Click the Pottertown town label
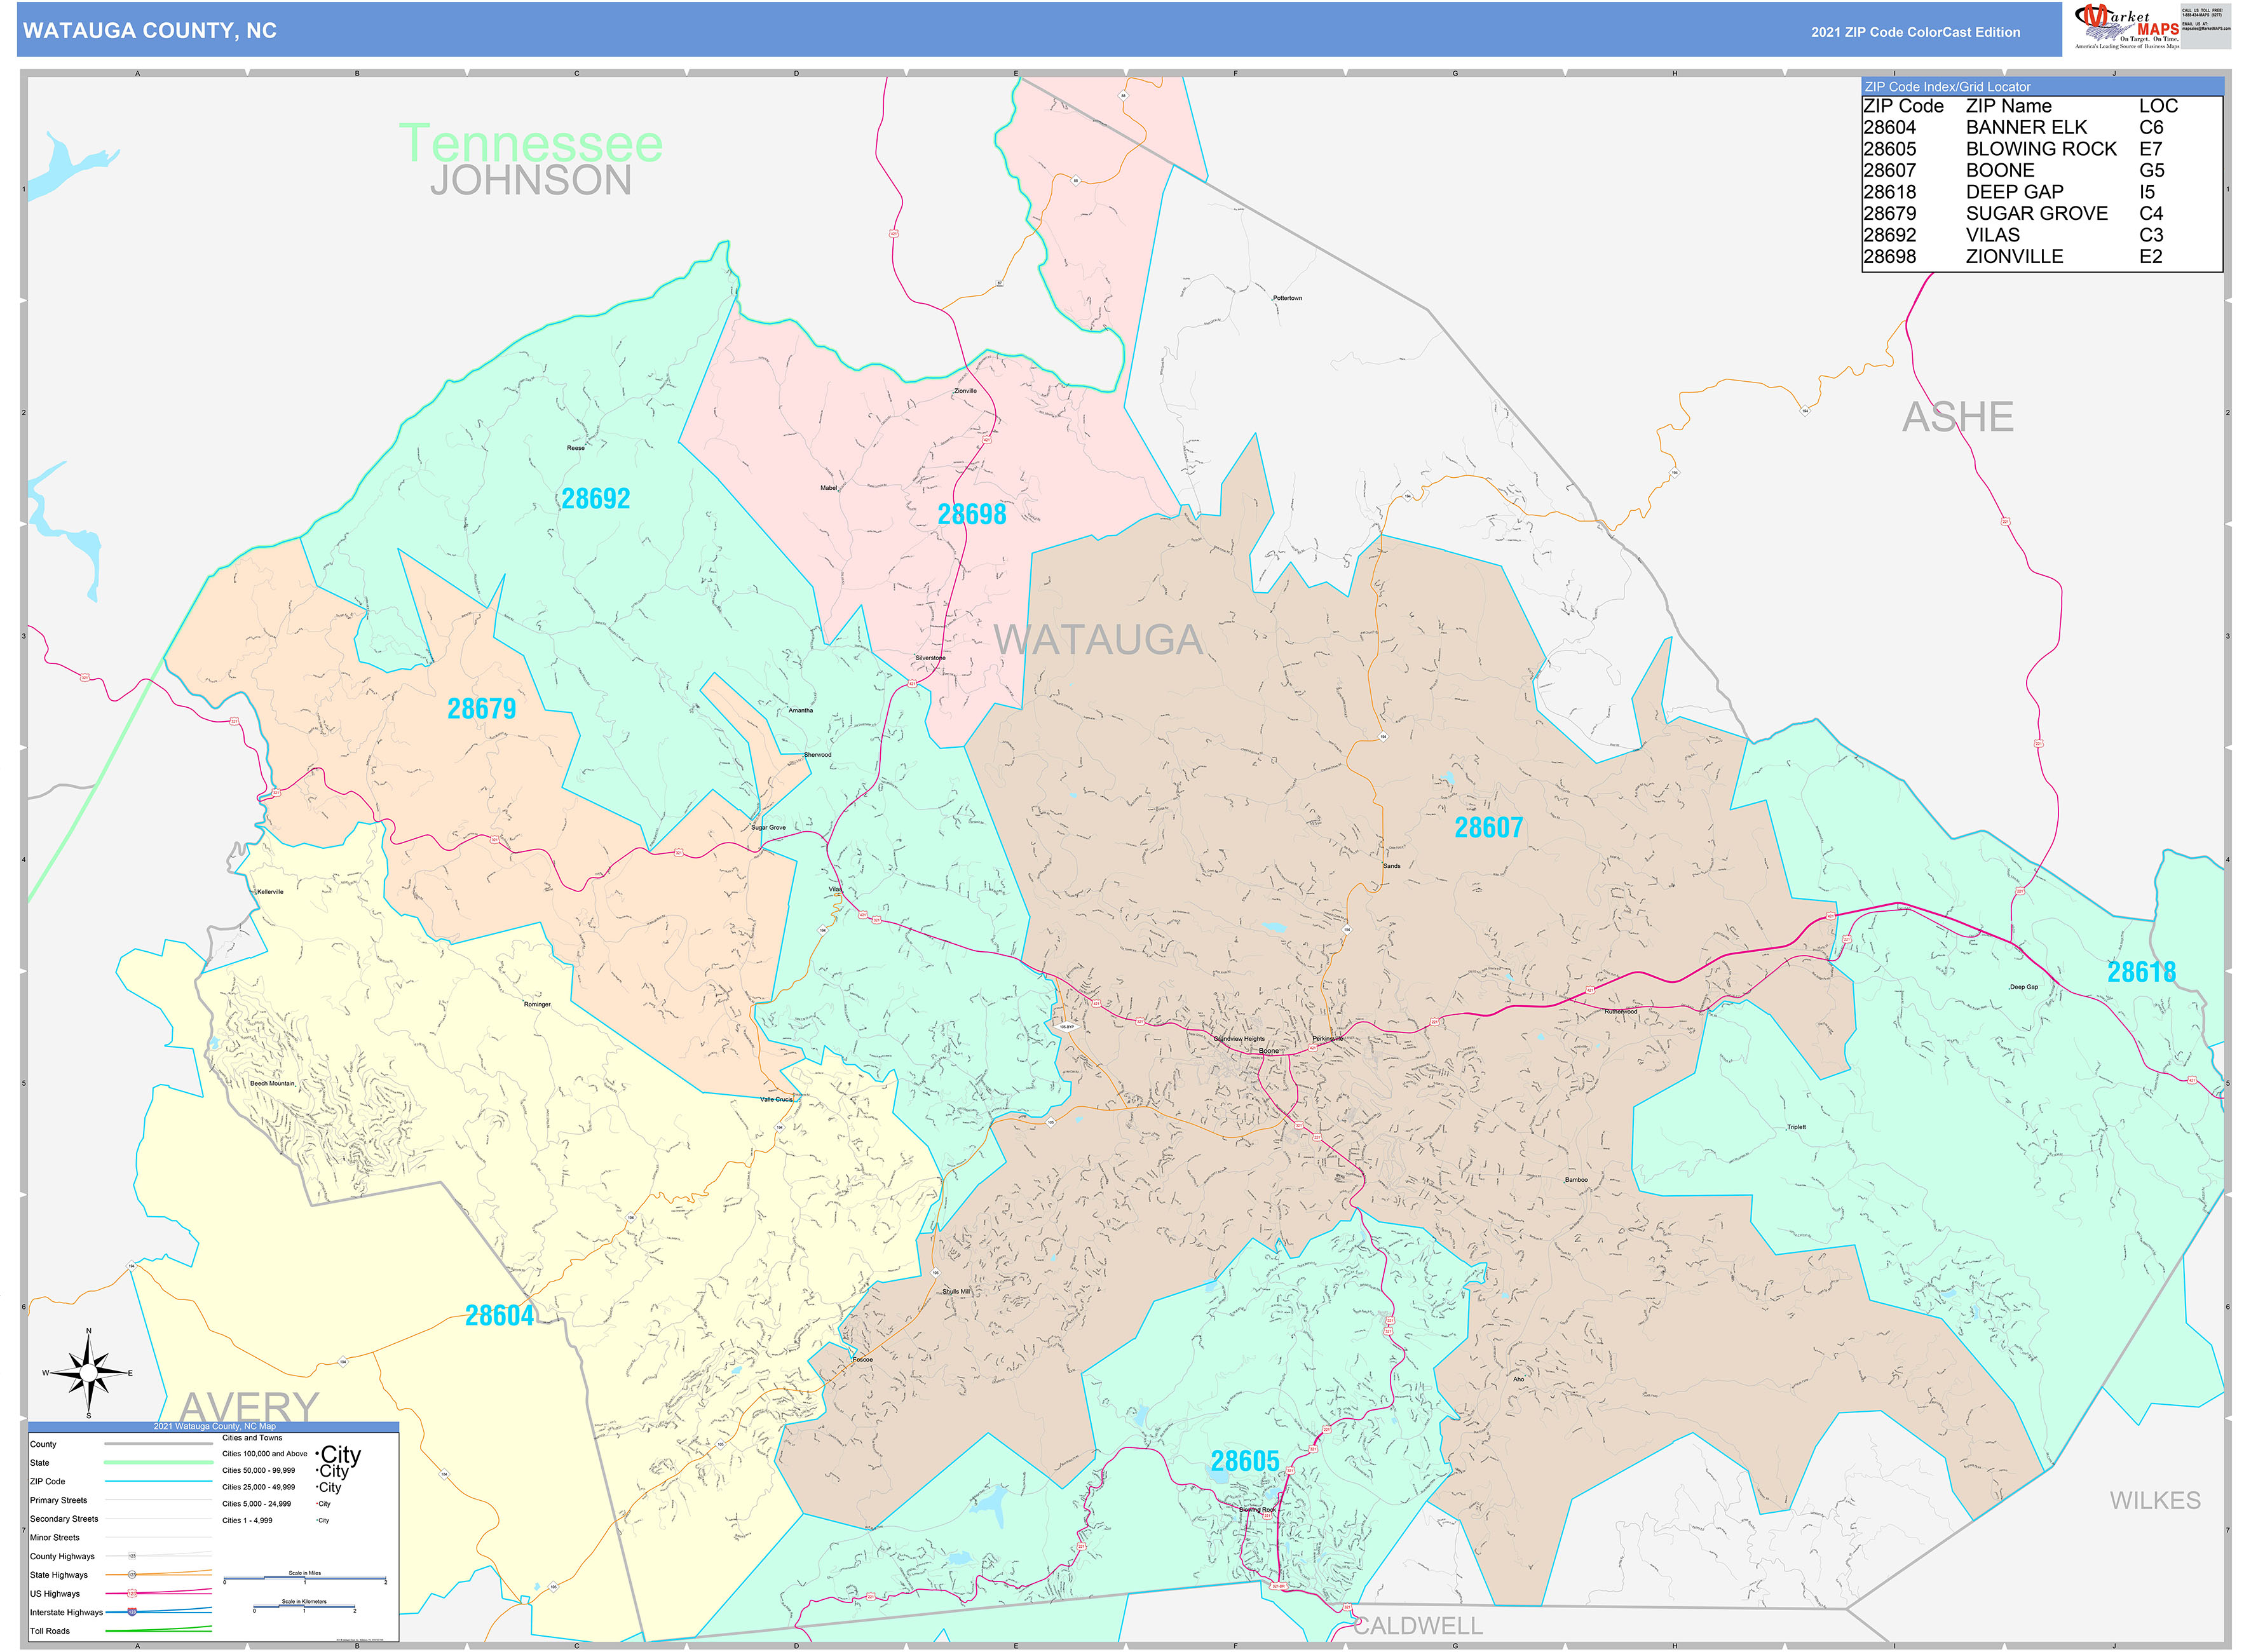2244x1652 pixels. [x=1287, y=298]
